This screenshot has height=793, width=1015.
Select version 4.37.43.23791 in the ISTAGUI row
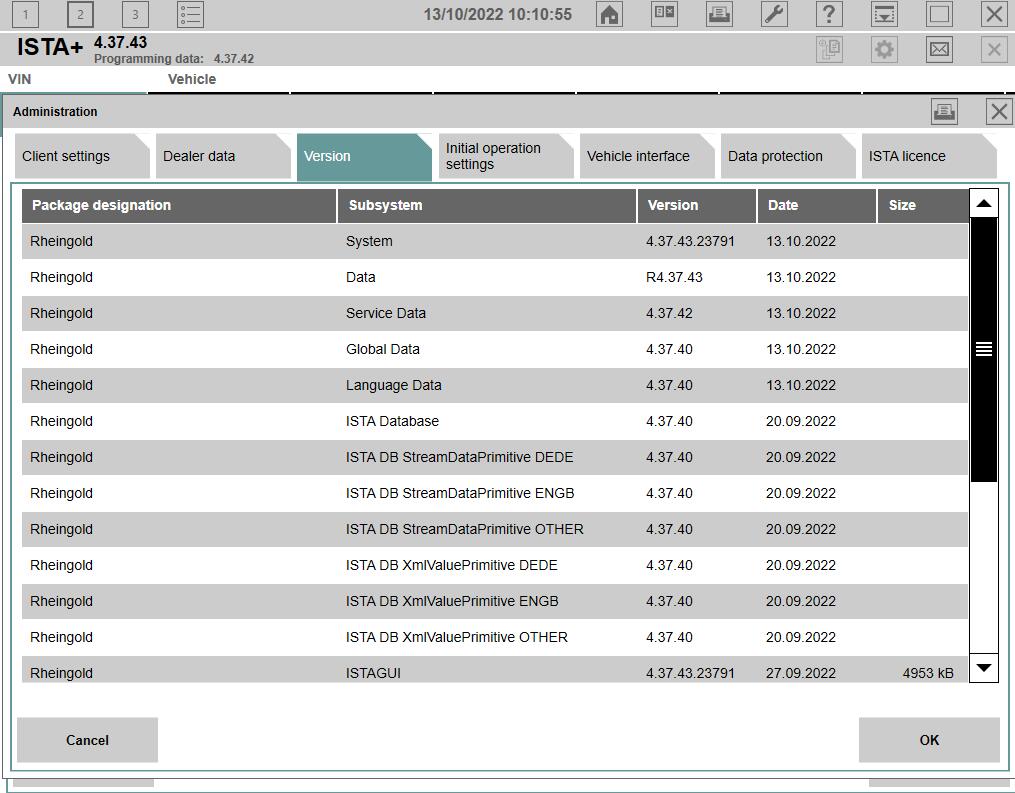pos(690,673)
